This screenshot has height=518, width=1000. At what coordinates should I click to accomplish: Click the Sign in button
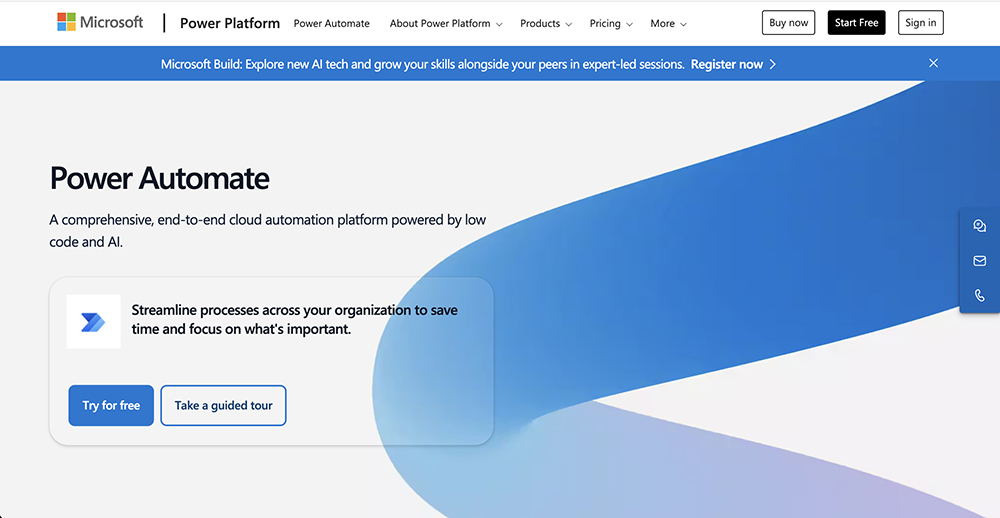coord(920,22)
